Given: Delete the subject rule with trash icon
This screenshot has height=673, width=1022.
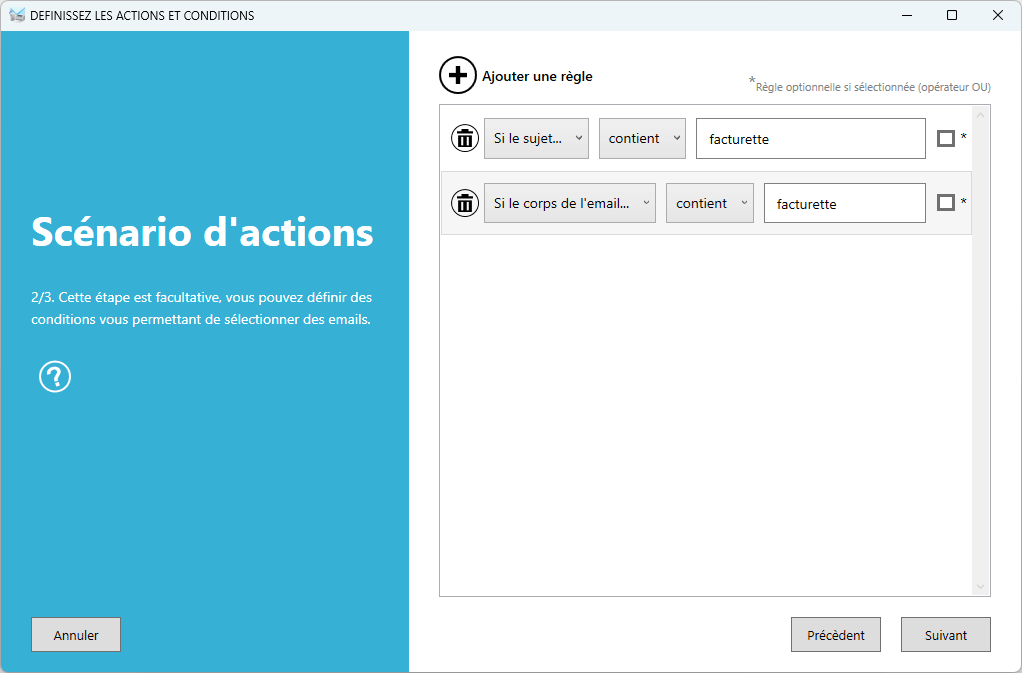Looking at the screenshot, I should [465, 138].
